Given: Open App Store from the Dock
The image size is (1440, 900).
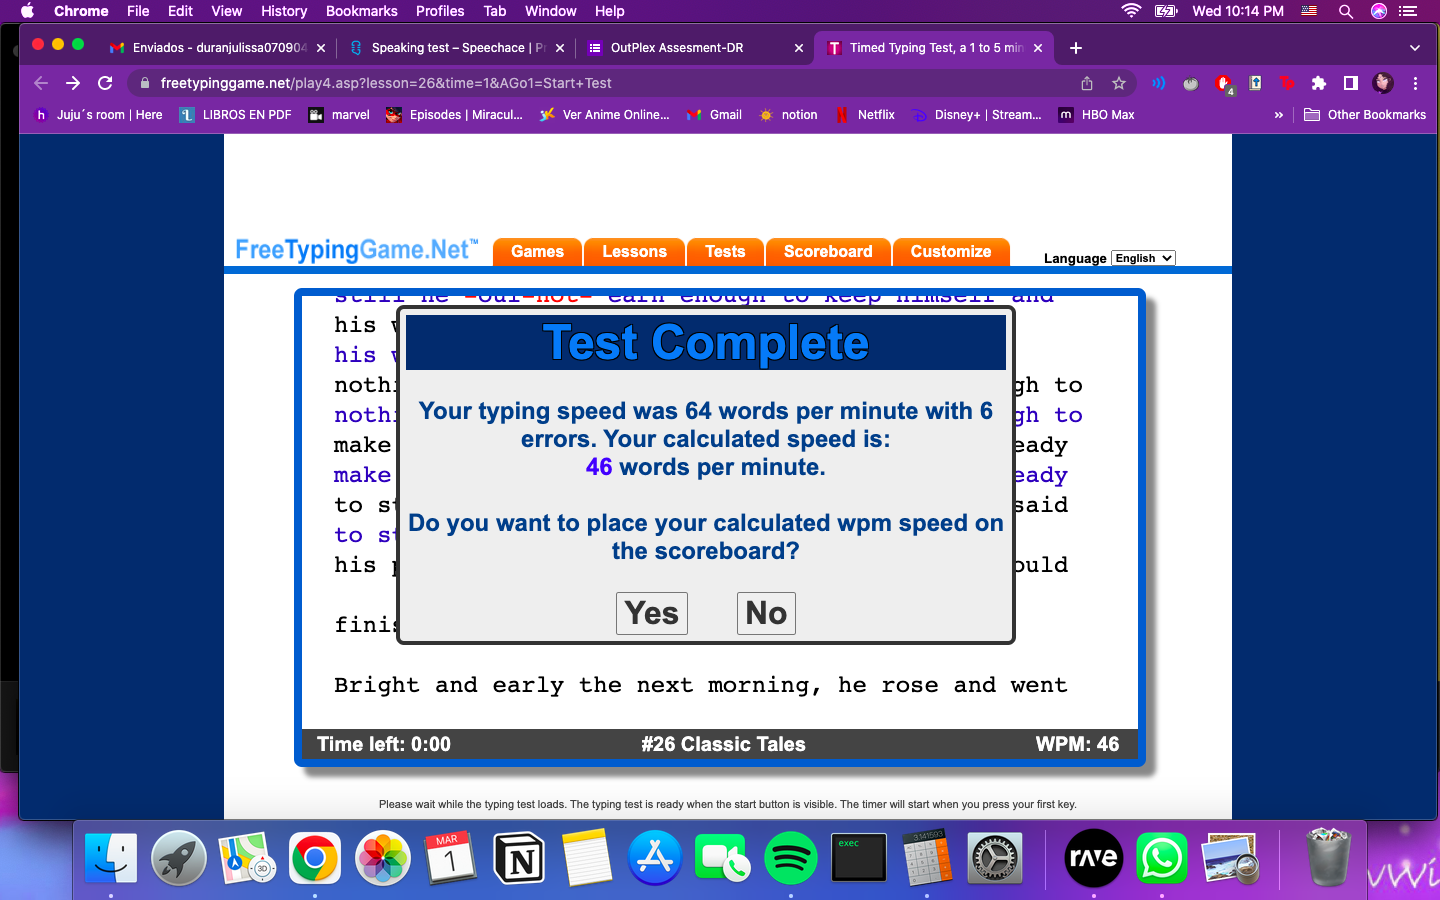Looking at the screenshot, I should (655, 858).
